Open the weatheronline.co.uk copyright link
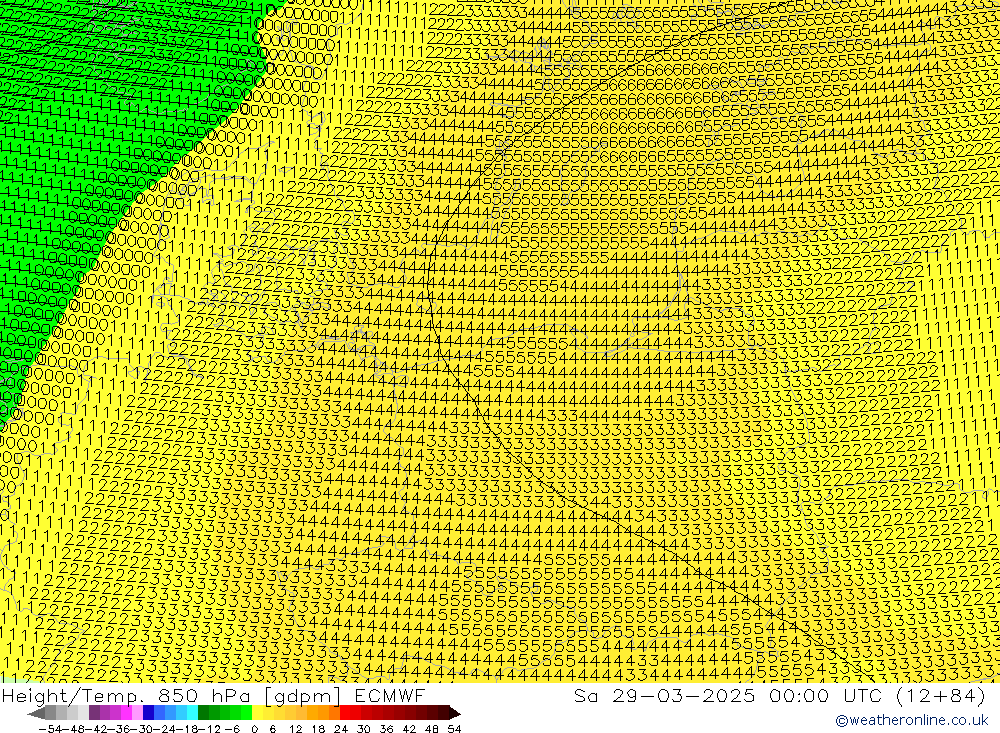 tap(912, 720)
